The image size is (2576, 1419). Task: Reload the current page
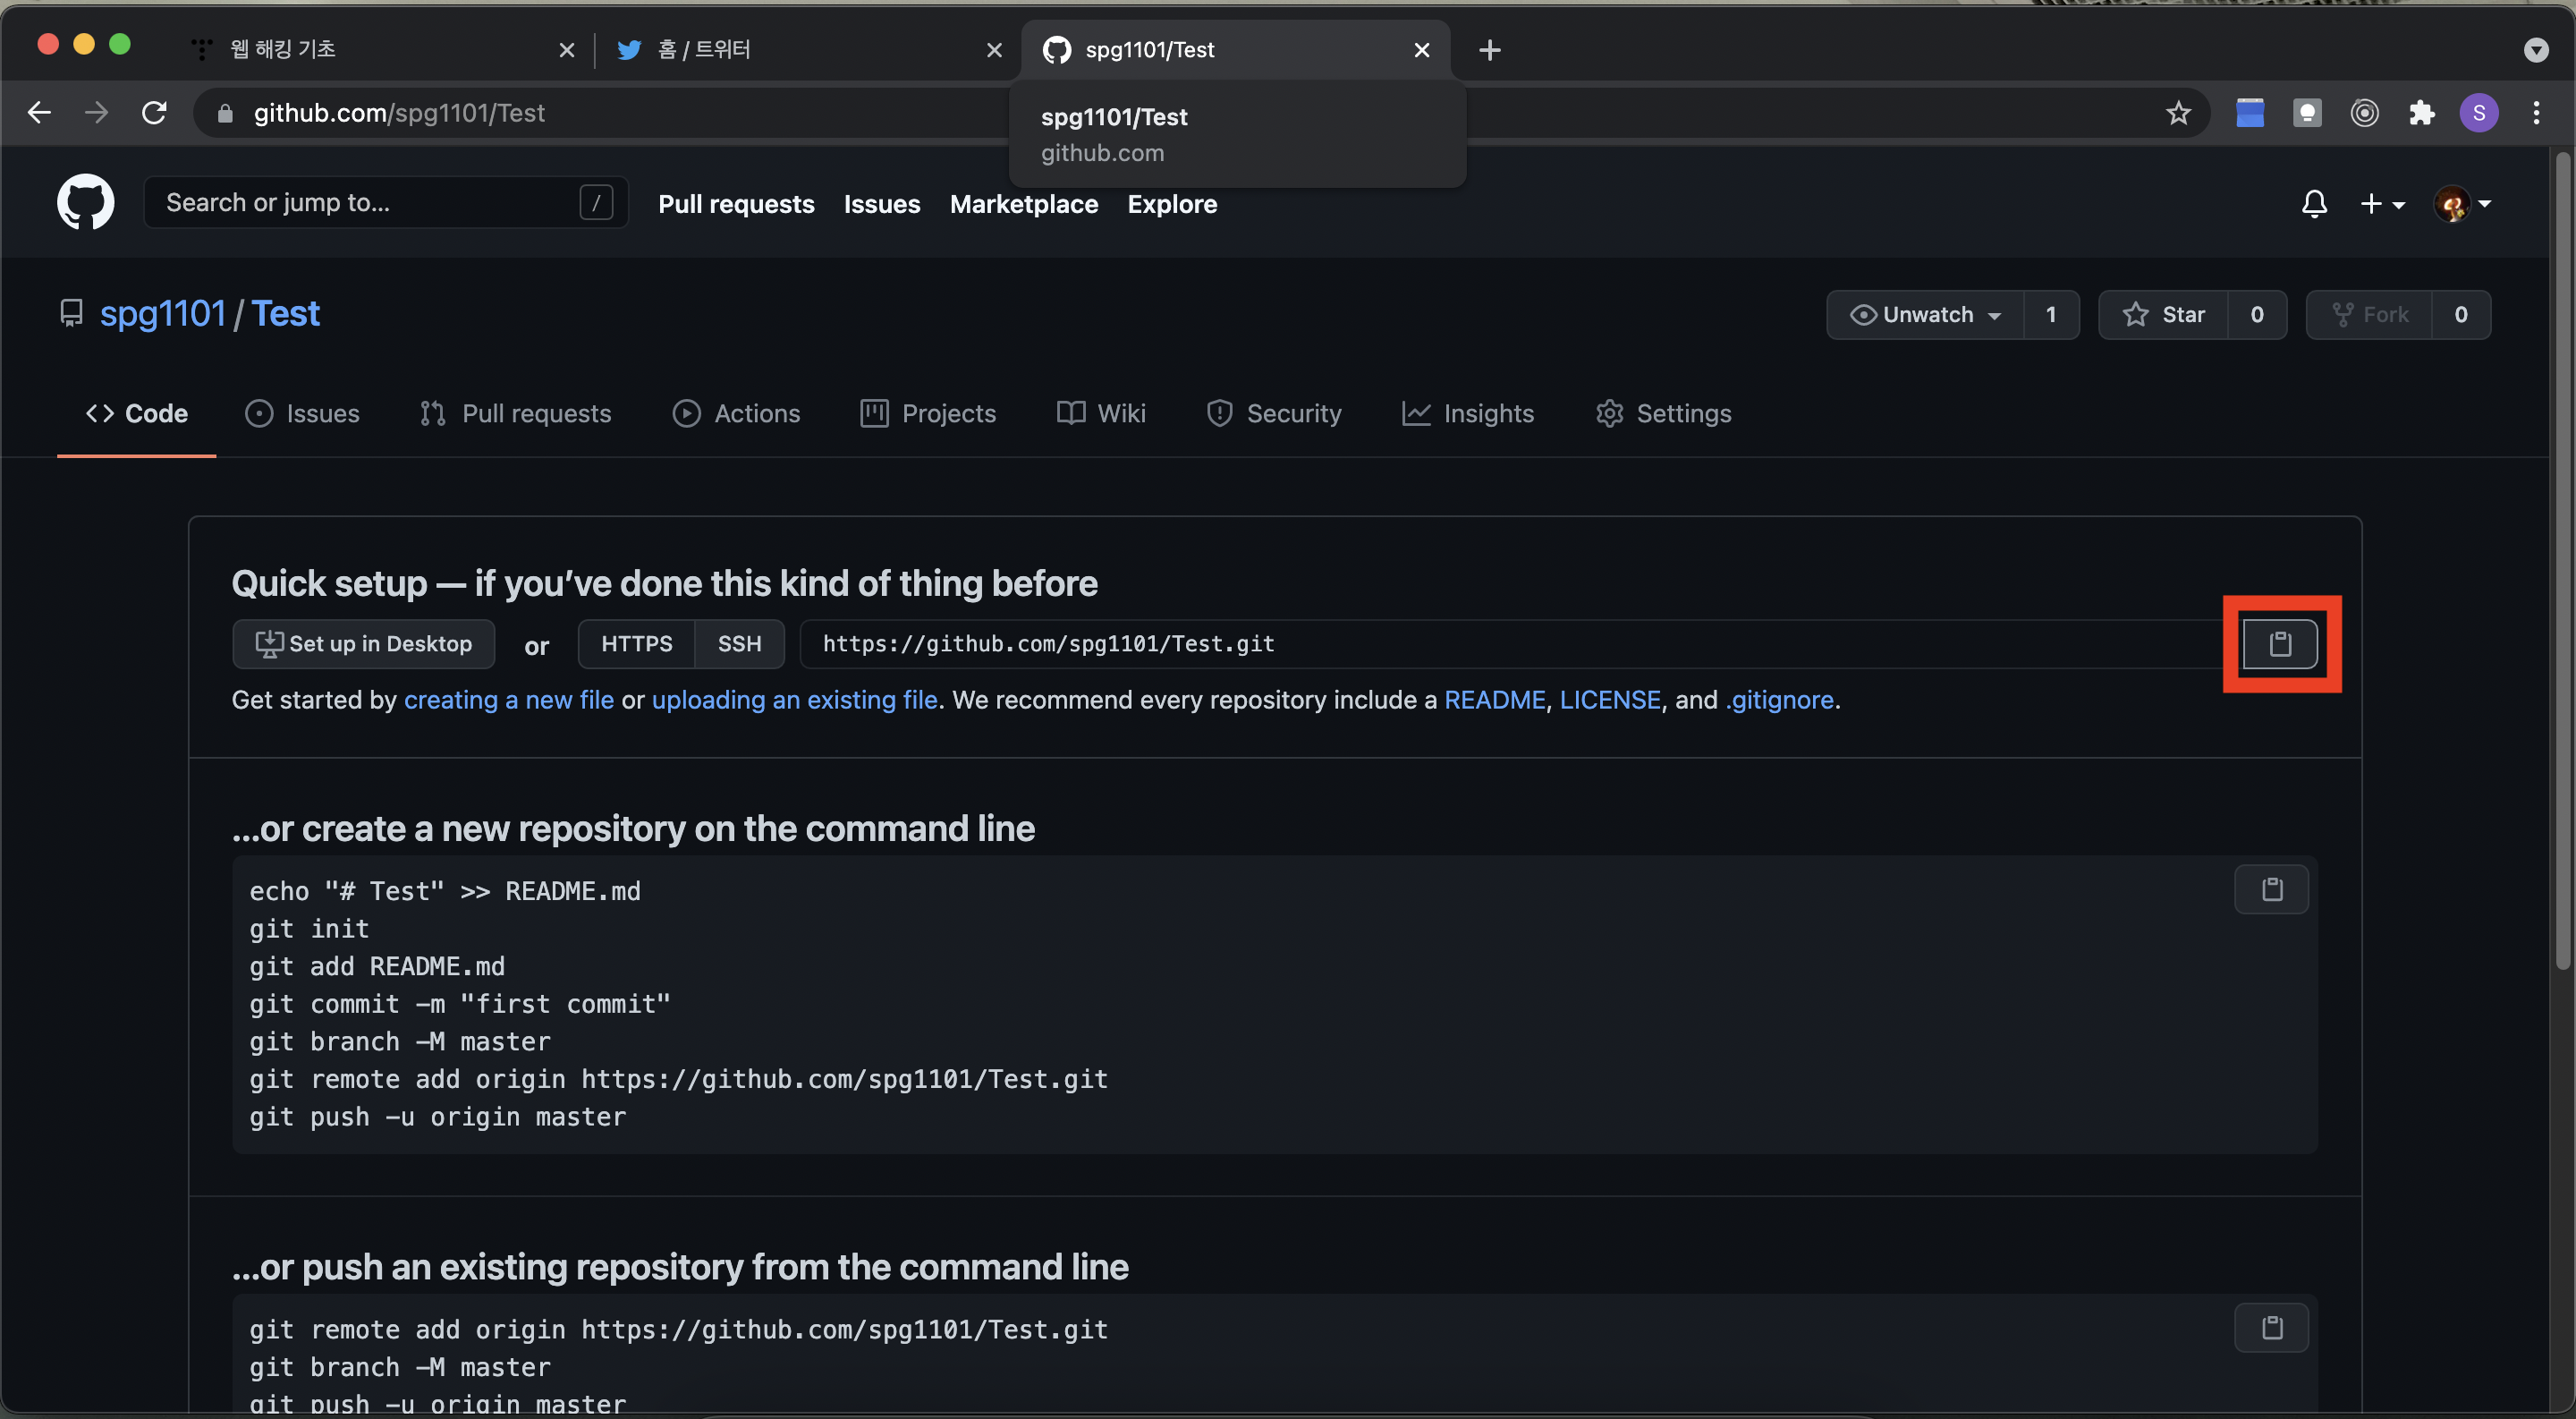pyautogui.click(x=154, y=113)
